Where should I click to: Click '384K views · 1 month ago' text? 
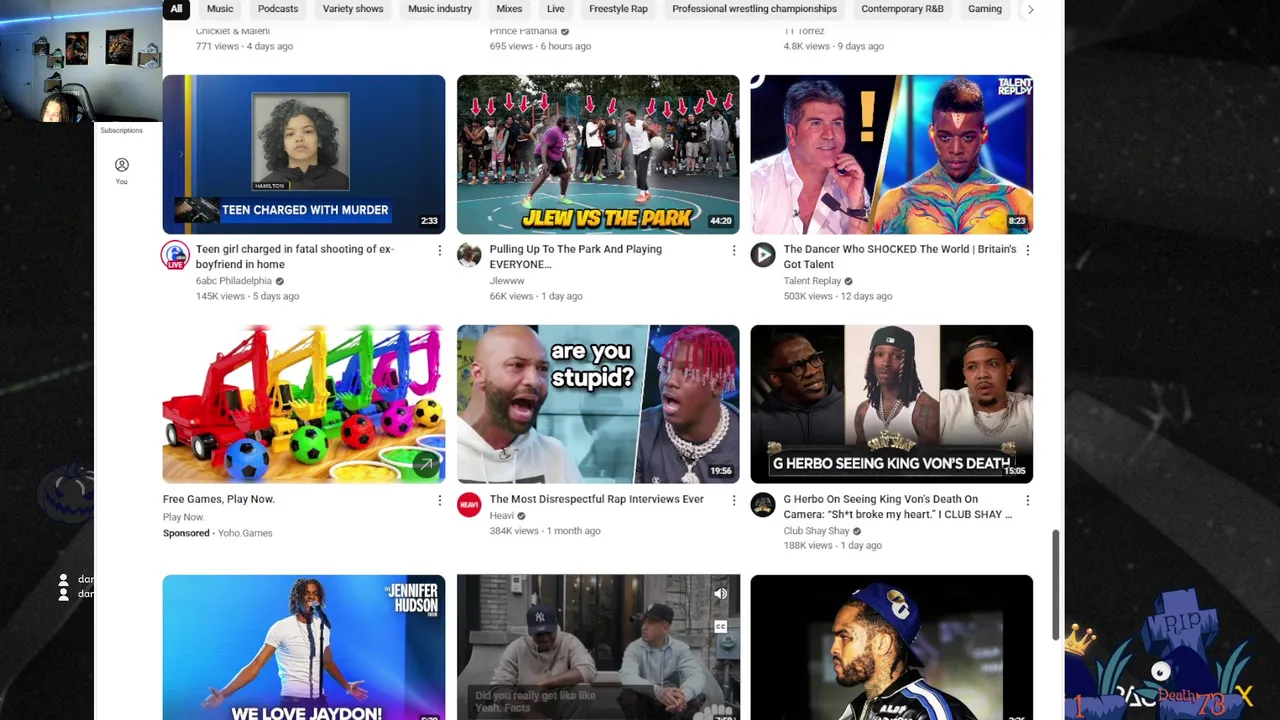tap(545, 531)
